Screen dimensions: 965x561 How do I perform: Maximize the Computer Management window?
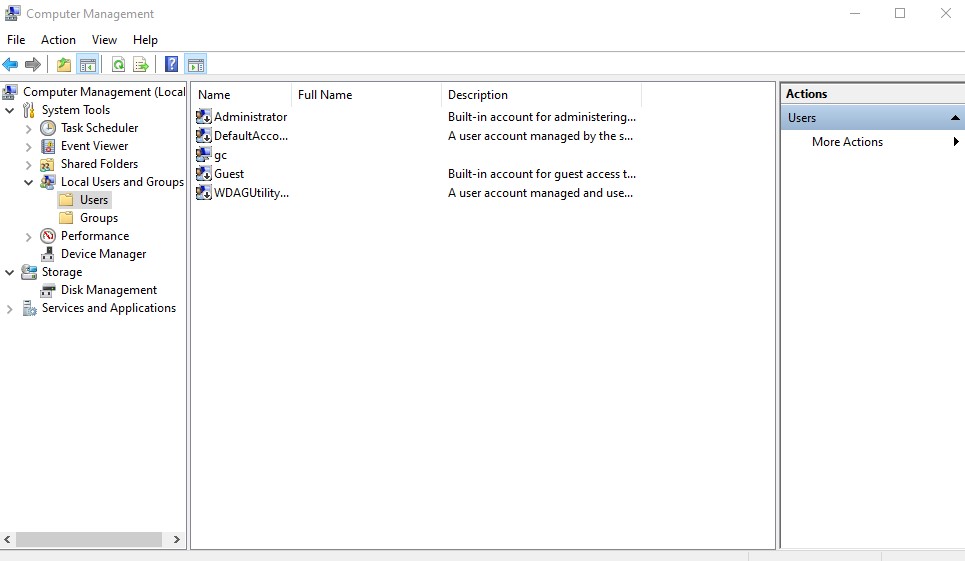[900, 14]
